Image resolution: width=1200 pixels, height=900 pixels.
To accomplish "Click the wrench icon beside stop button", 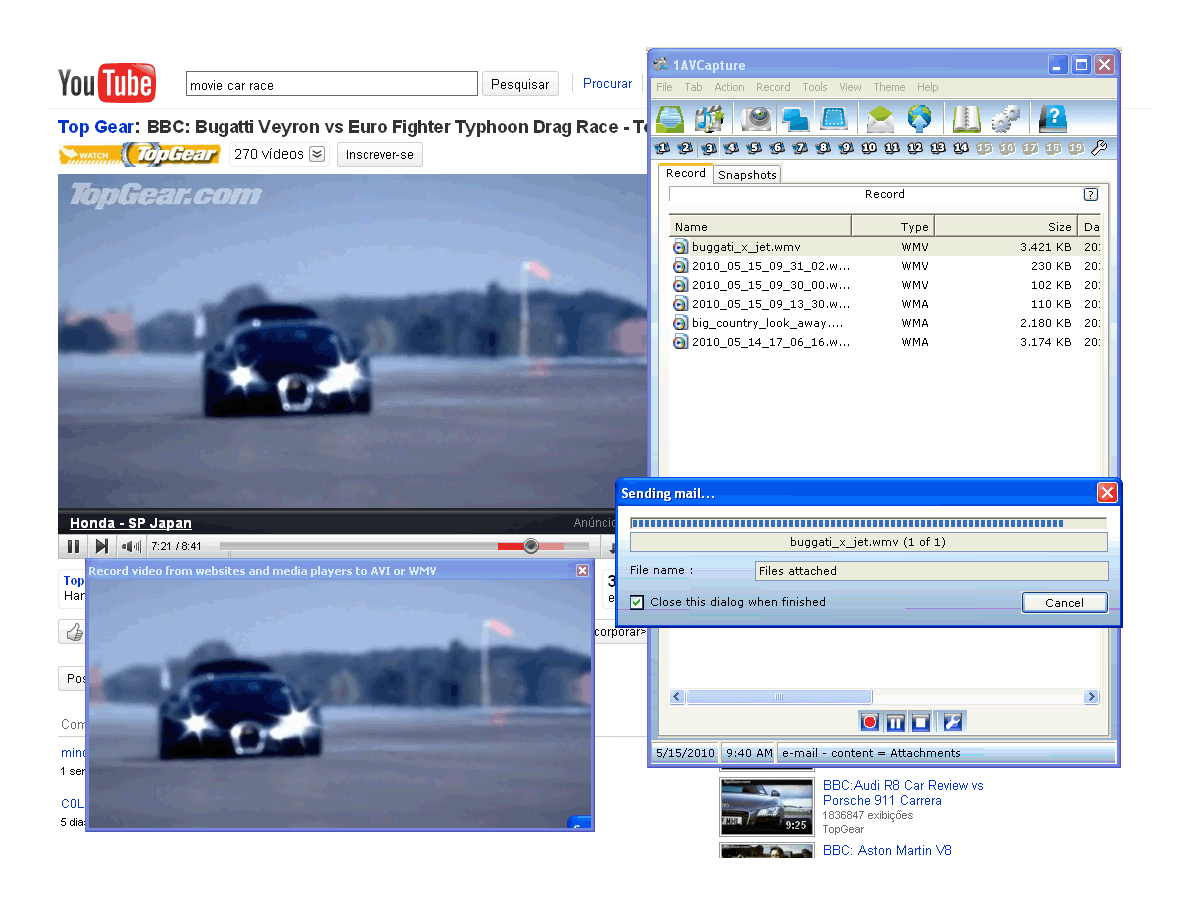I will pos(953,722).
